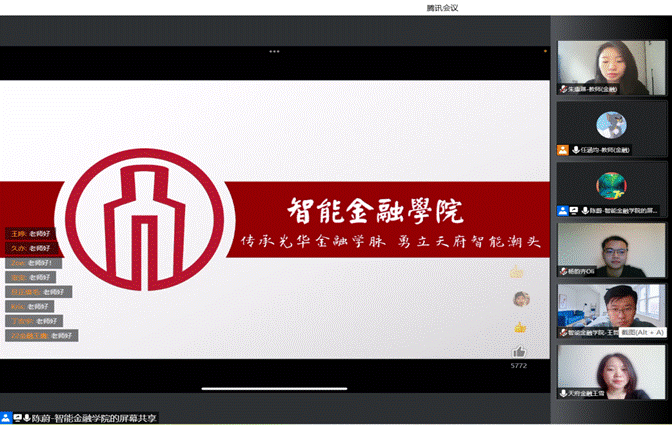672x425 pixels.
Task: Click the white home indicator bar below the slide
Action: [274, 389]
